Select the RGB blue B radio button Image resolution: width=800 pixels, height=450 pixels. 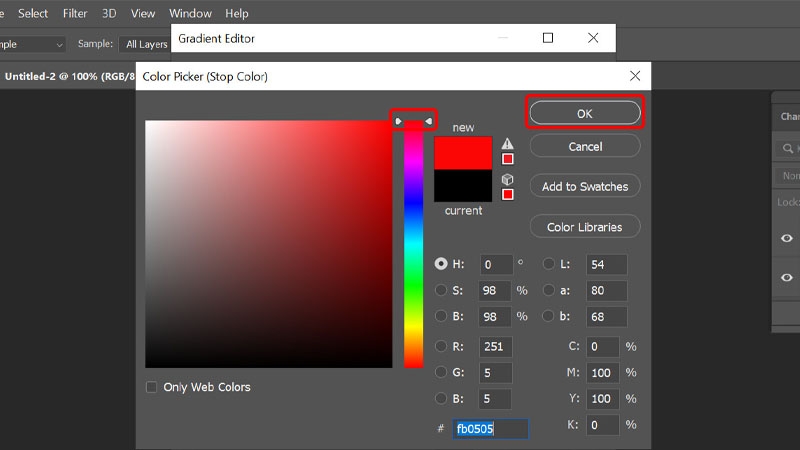(441, 398)
